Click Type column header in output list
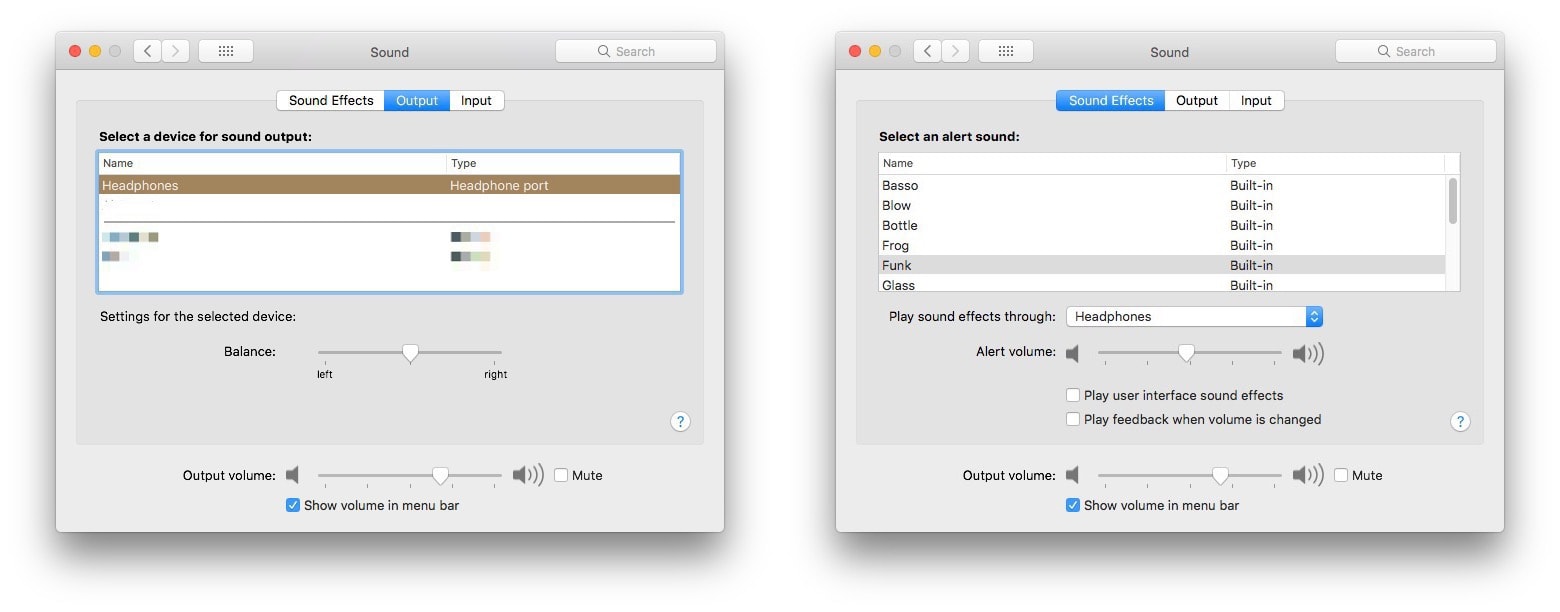 point(564,163)
